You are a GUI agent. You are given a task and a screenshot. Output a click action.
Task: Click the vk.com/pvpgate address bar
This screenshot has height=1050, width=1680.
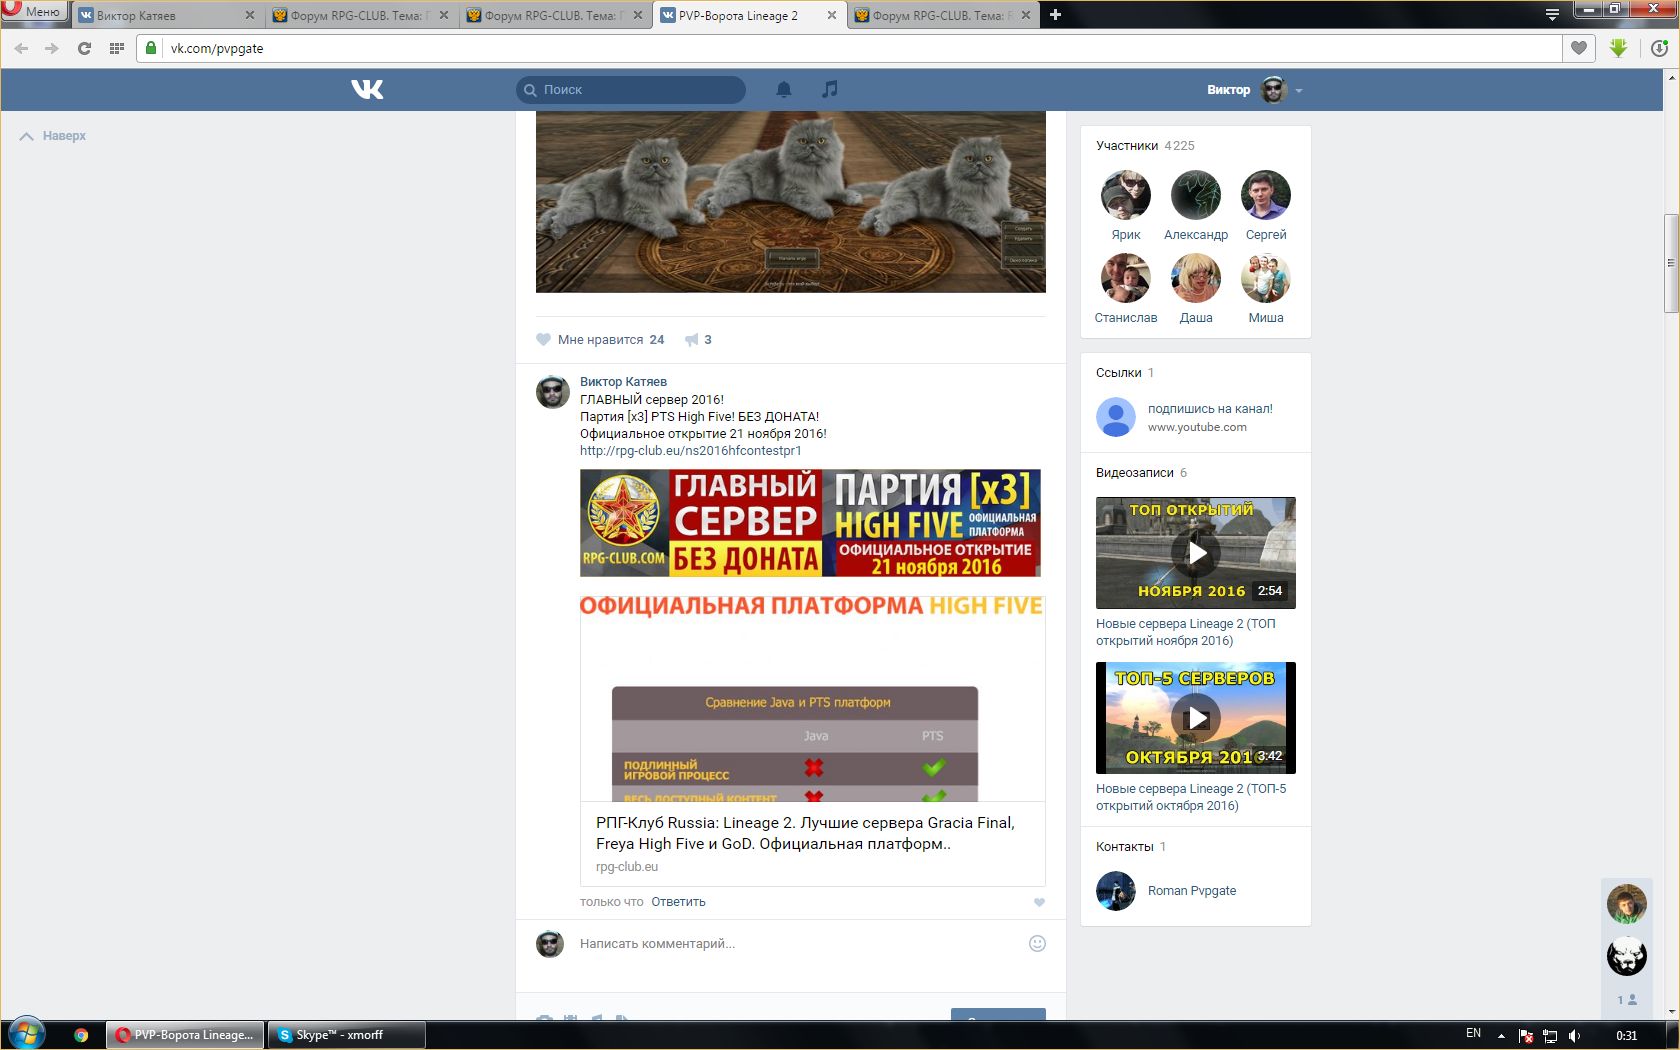[850, 48]
